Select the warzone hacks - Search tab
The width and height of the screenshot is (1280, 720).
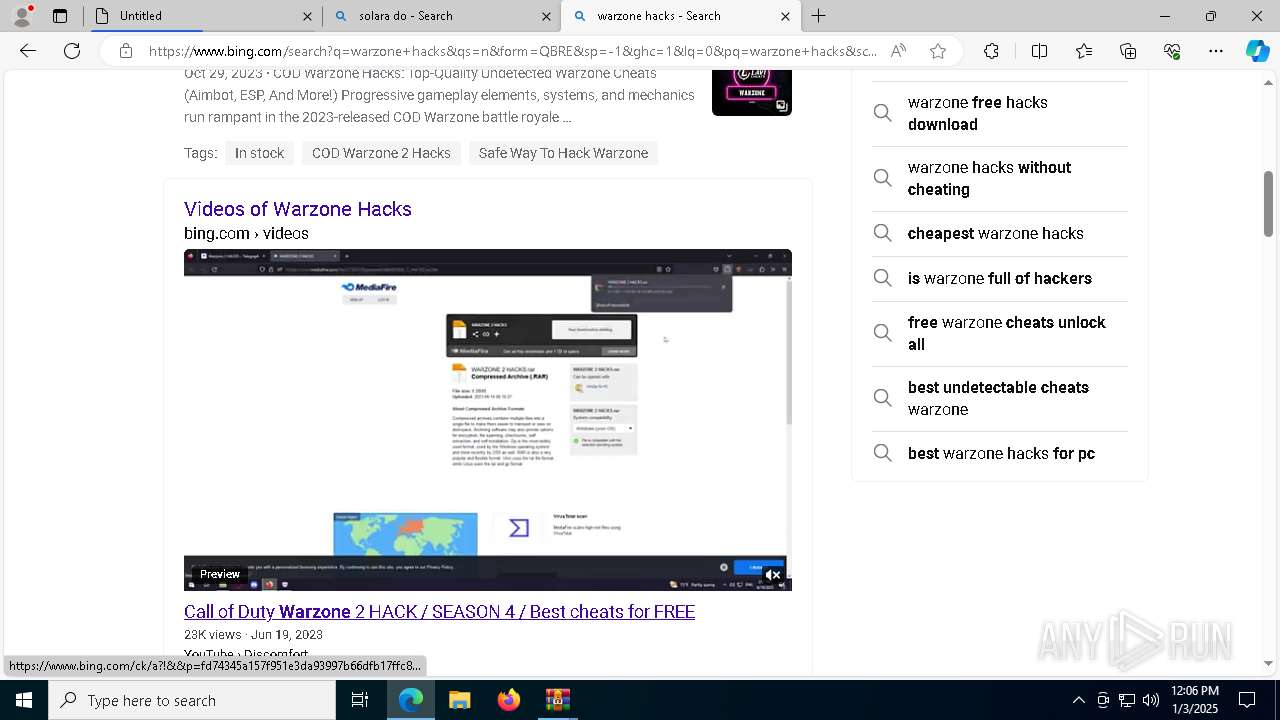[x=681, y=16]
